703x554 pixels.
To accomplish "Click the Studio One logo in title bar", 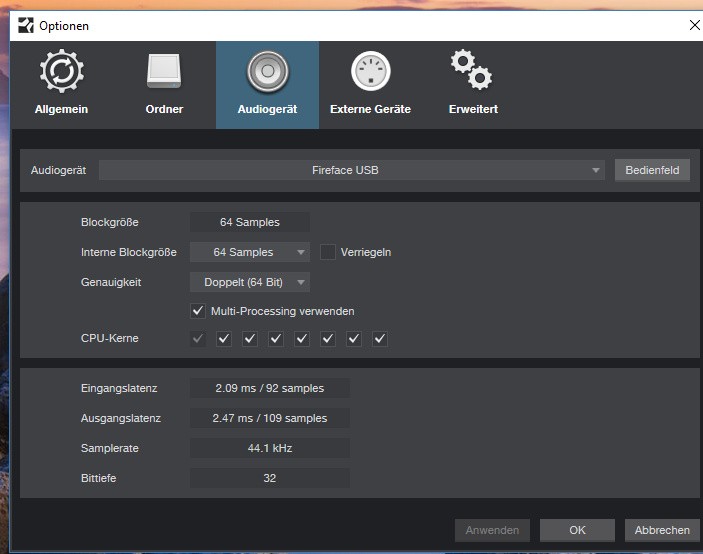I will (x=24, y=25).
